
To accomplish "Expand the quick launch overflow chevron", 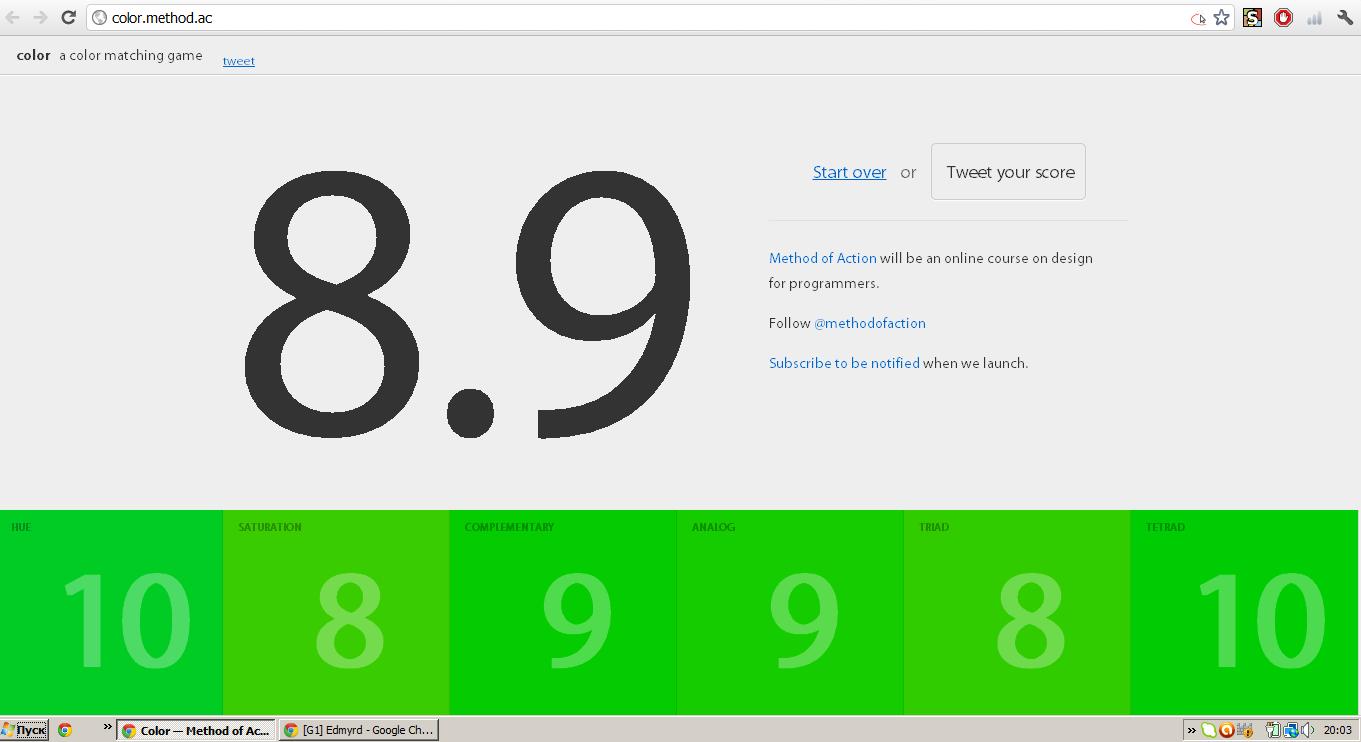I will point(107,727).
